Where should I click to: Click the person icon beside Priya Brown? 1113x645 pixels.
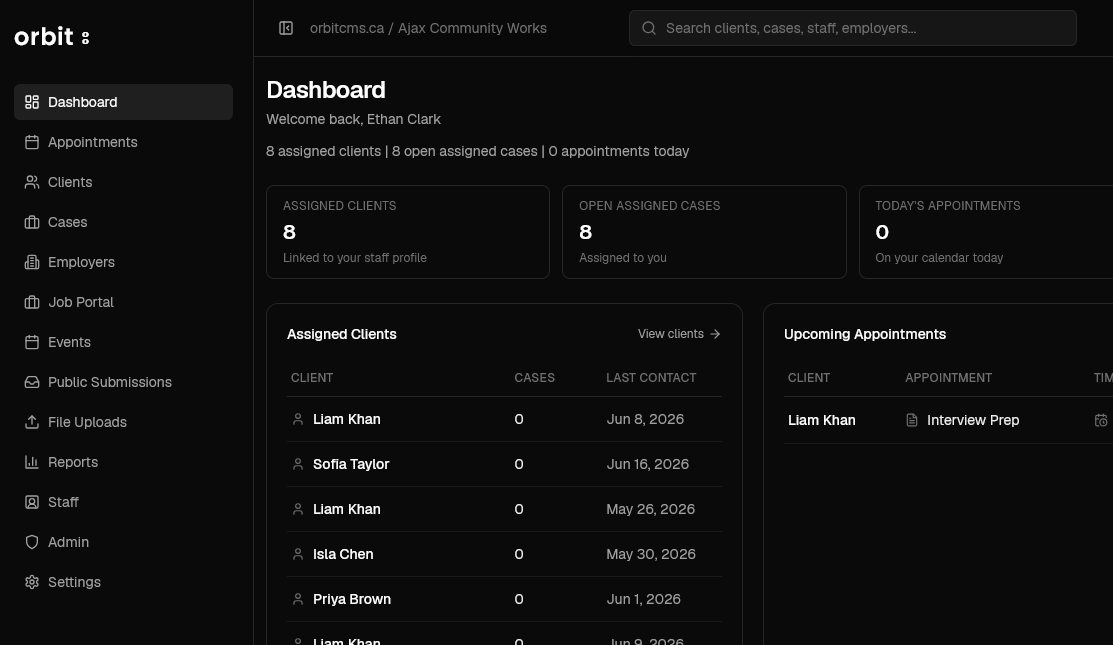pos(298,599)
